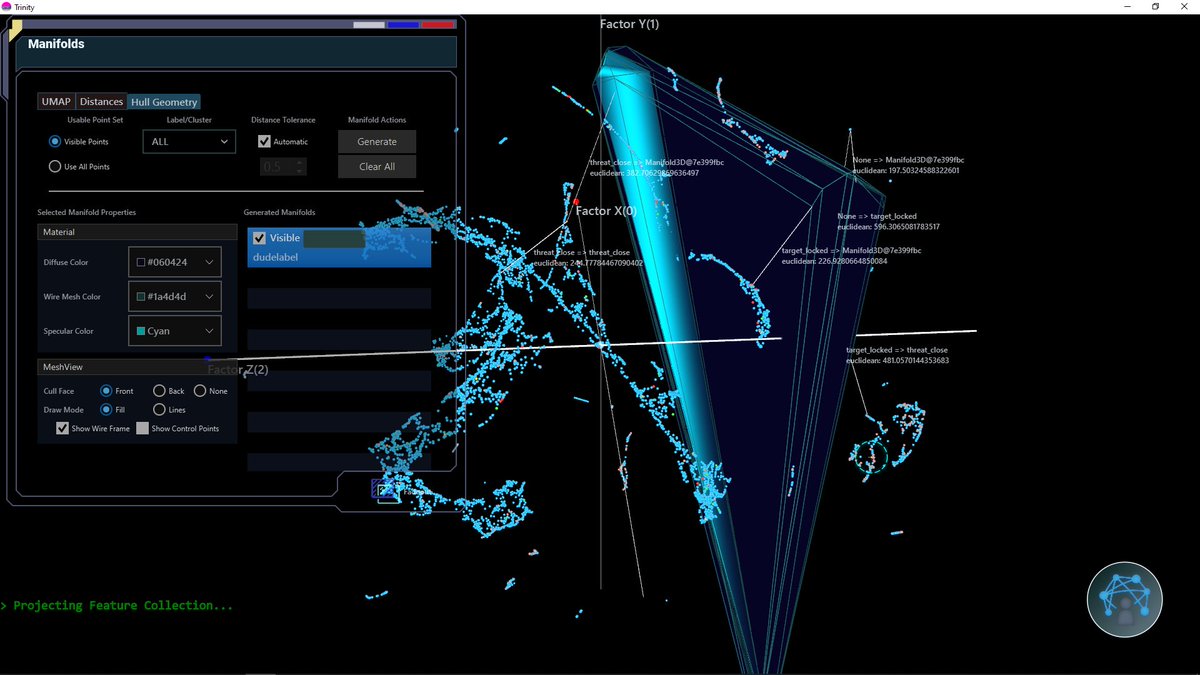Viewport: 1200px width, 675px height.
Task: Click the red bar to close Manifolds panel
Action: pyautogui.click(x=437, y=25)
